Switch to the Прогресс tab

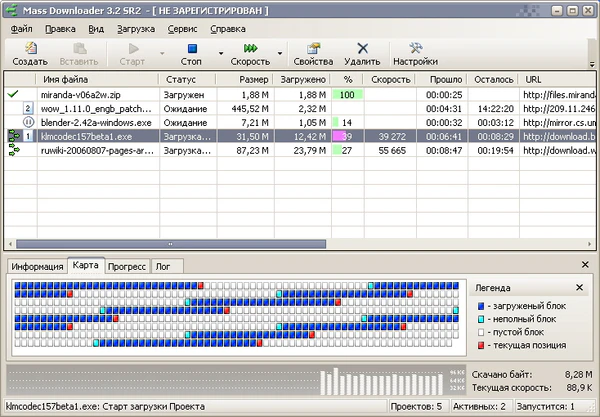click(127, 266)
